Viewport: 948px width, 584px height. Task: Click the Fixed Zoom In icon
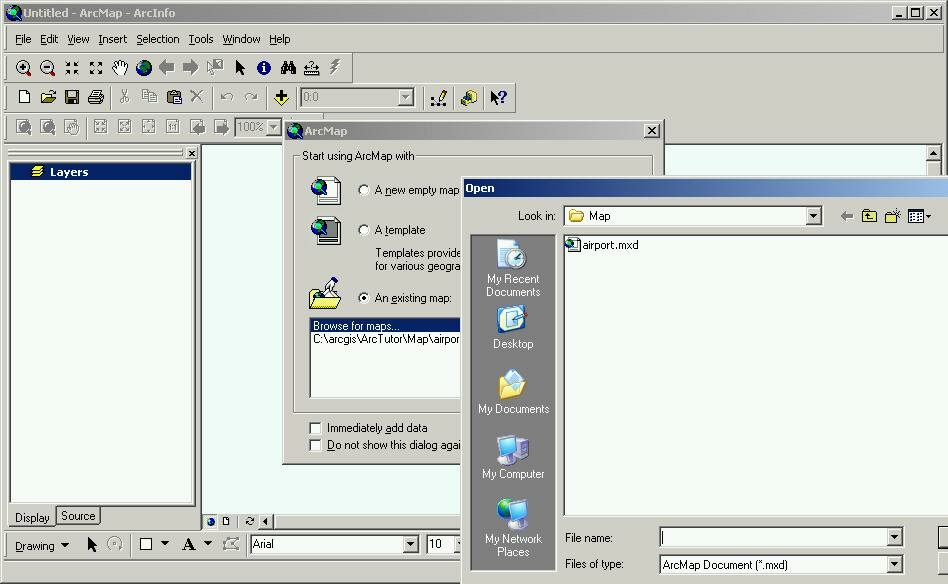72,68
